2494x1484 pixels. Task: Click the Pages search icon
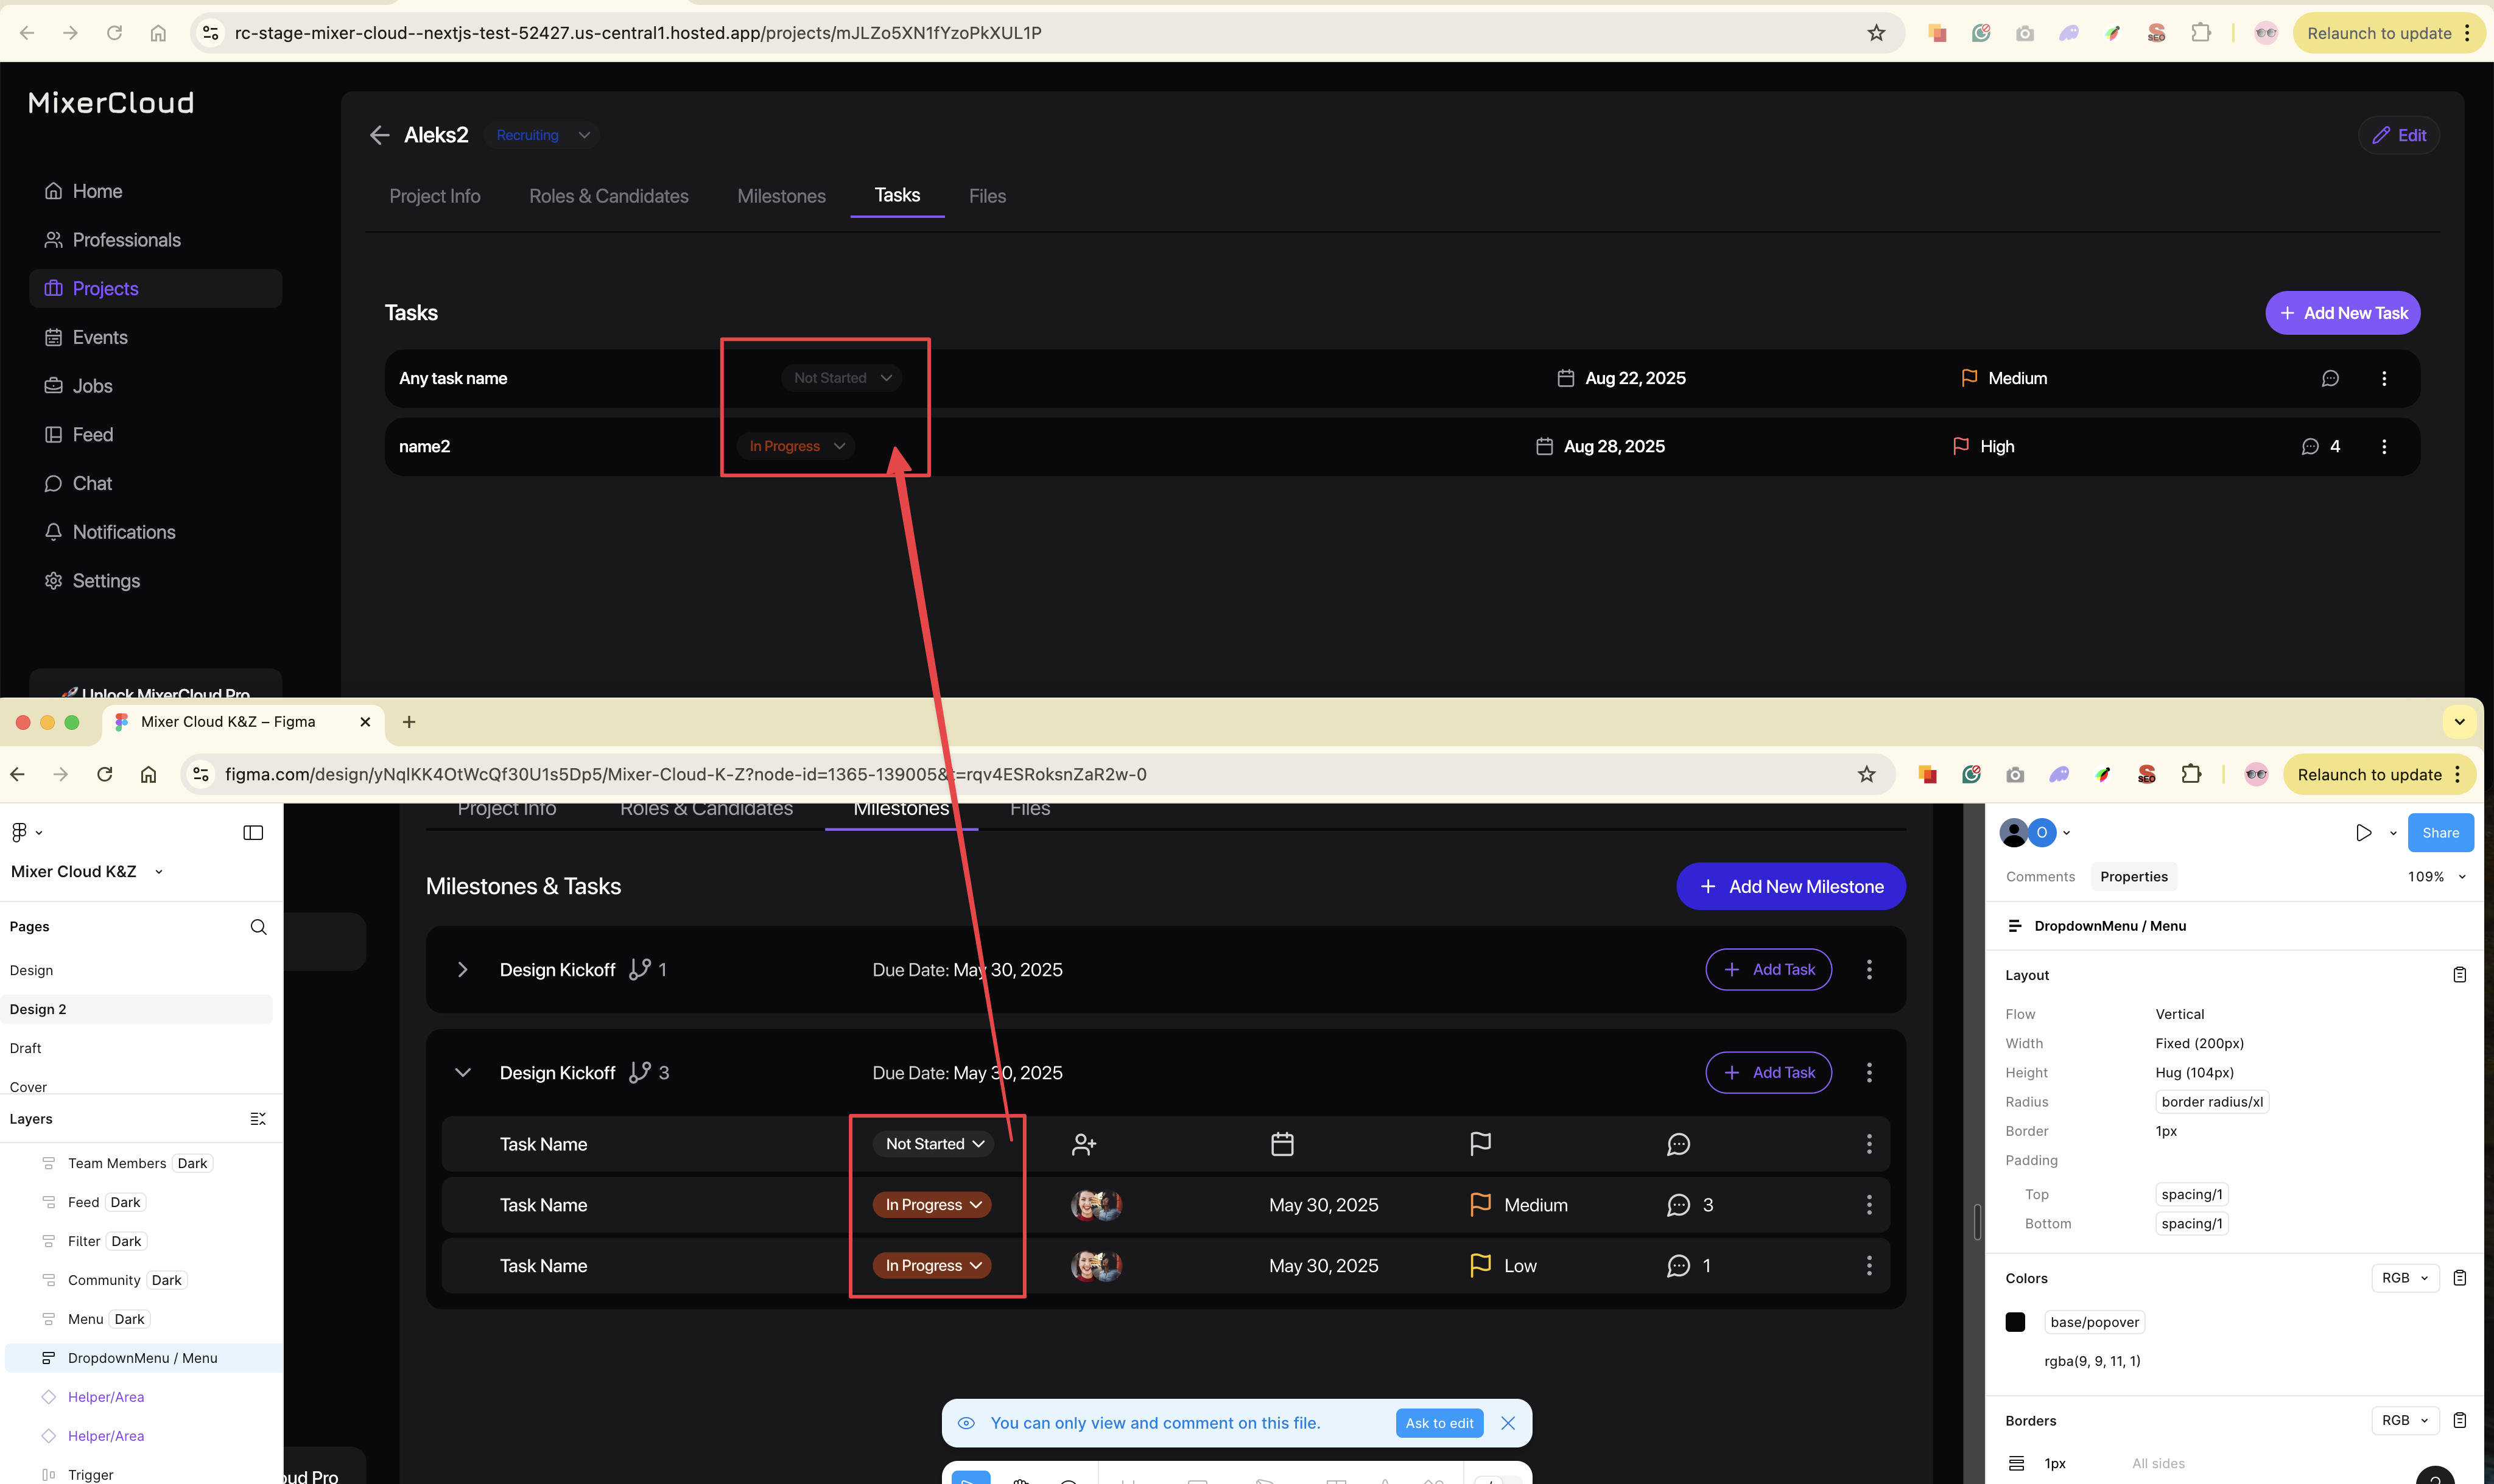[258, 927]
